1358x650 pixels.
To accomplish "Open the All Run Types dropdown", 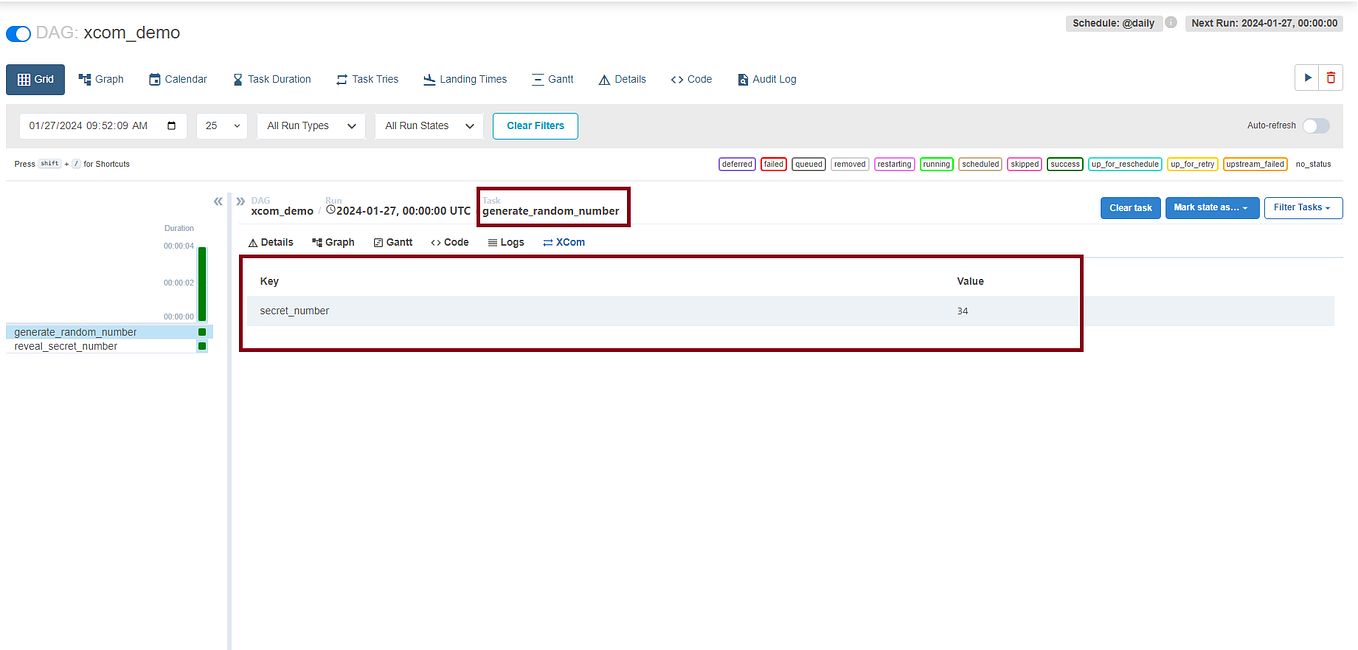I will 311,126.
